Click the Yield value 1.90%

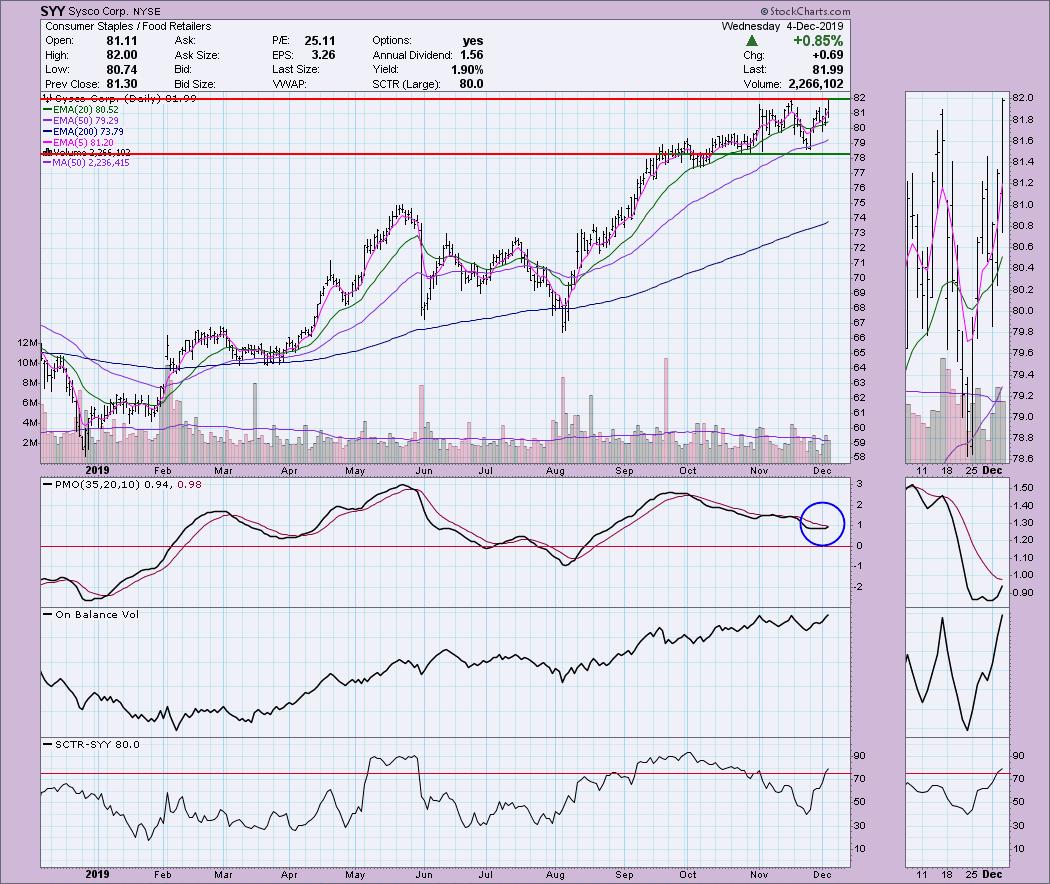pyautogui.click(x=467, y=70)
